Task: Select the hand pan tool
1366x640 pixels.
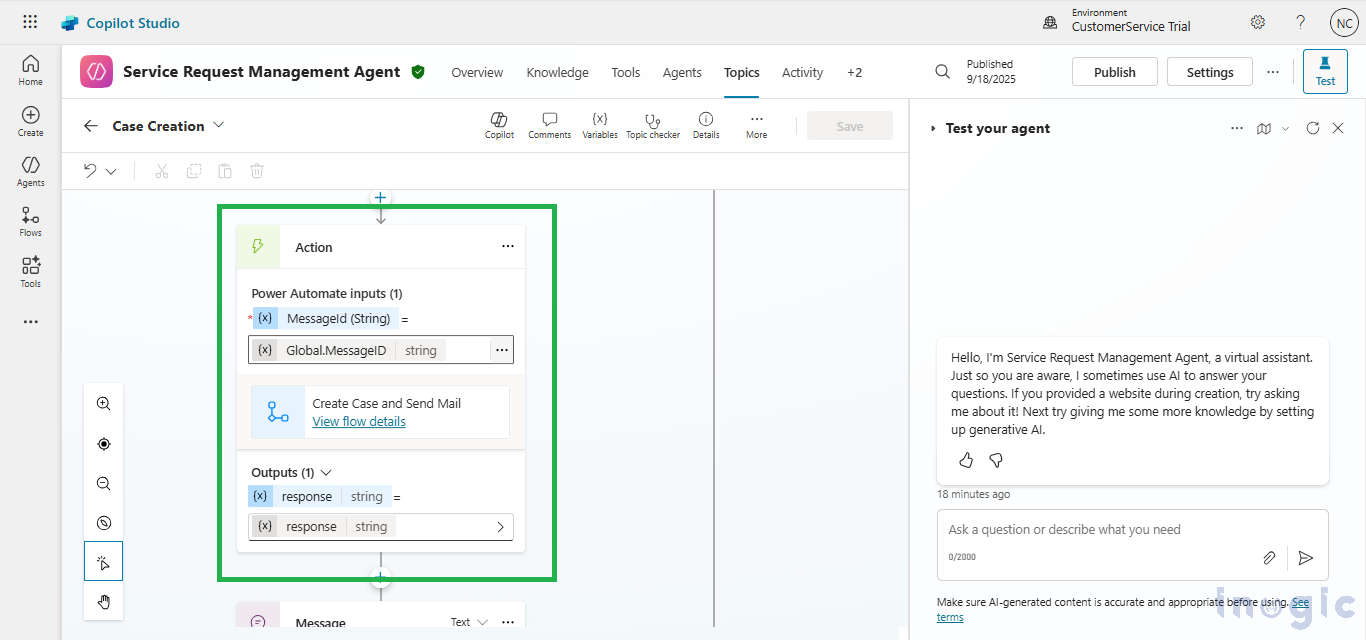Action: [x=104, y=601]
